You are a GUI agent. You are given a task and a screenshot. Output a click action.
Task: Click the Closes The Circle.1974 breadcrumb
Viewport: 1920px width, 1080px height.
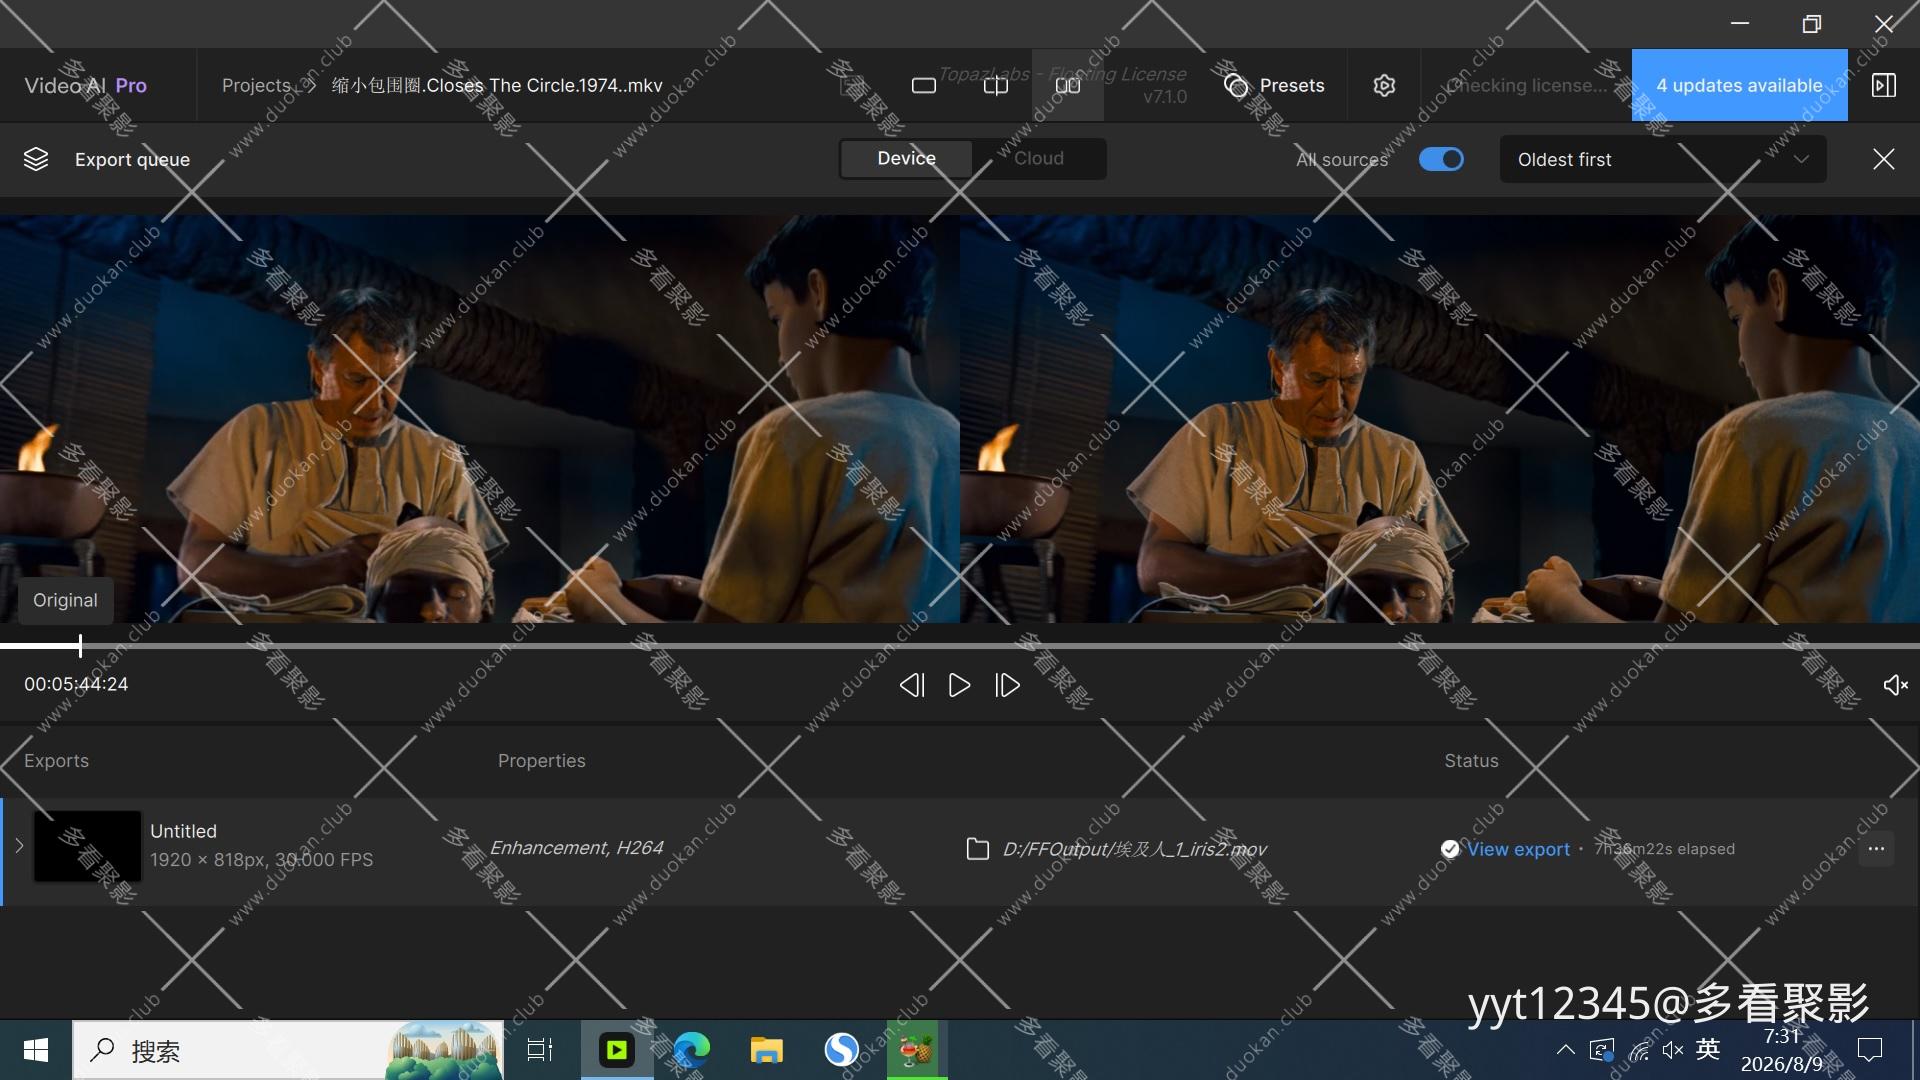click(497, 86)
